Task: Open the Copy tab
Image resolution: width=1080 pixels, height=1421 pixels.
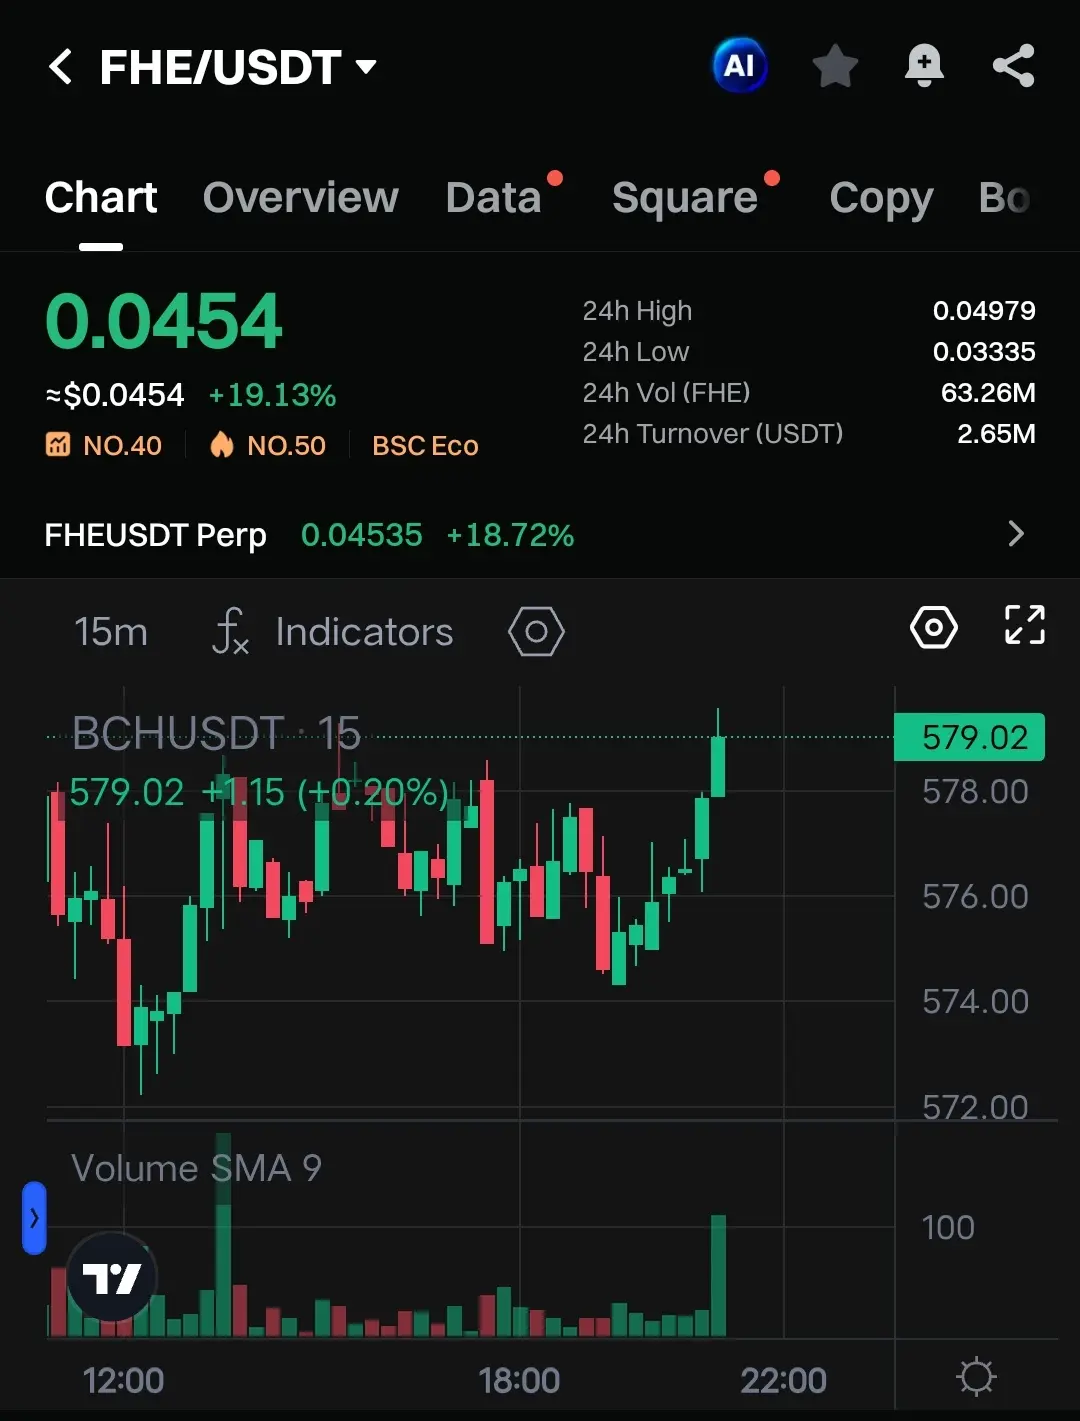Action: (881, 198)
